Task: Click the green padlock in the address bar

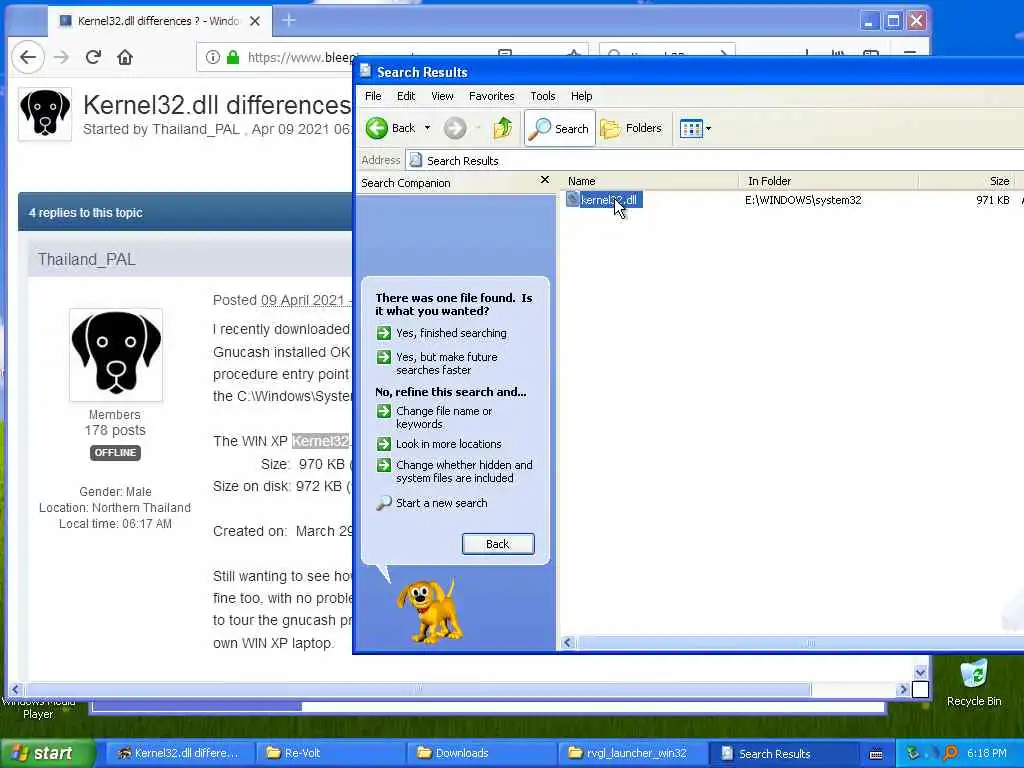Action: click(x=232, y=57)
